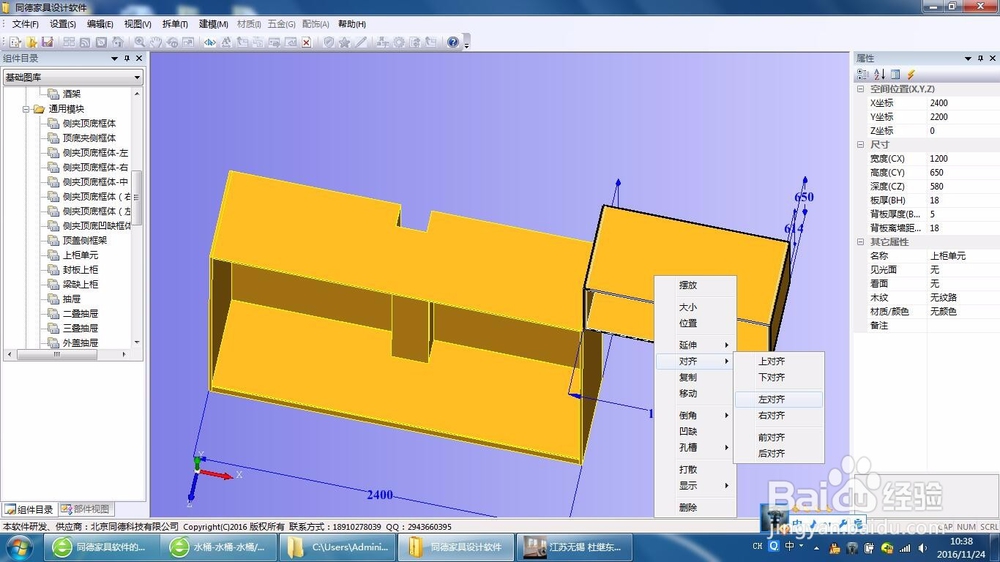
Task: Choose 左对齐 from align submenu
Action: point(778,399)
